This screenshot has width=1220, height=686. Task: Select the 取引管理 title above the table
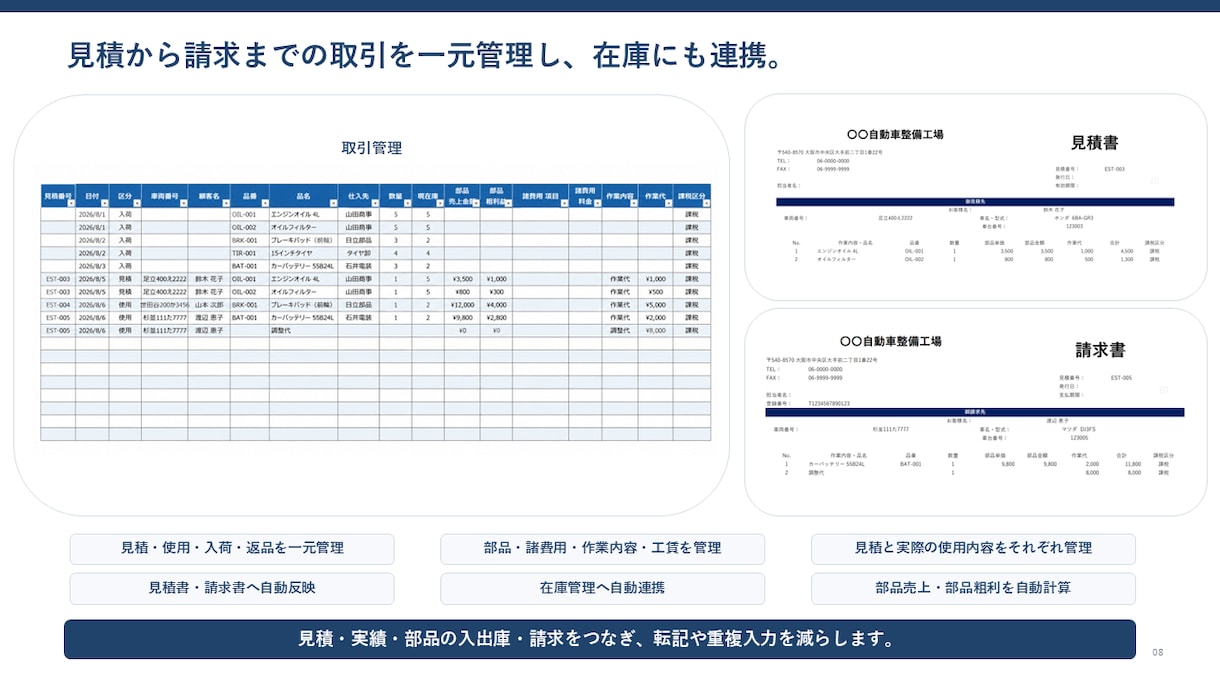pyautogui.click(x=372, y=148)
